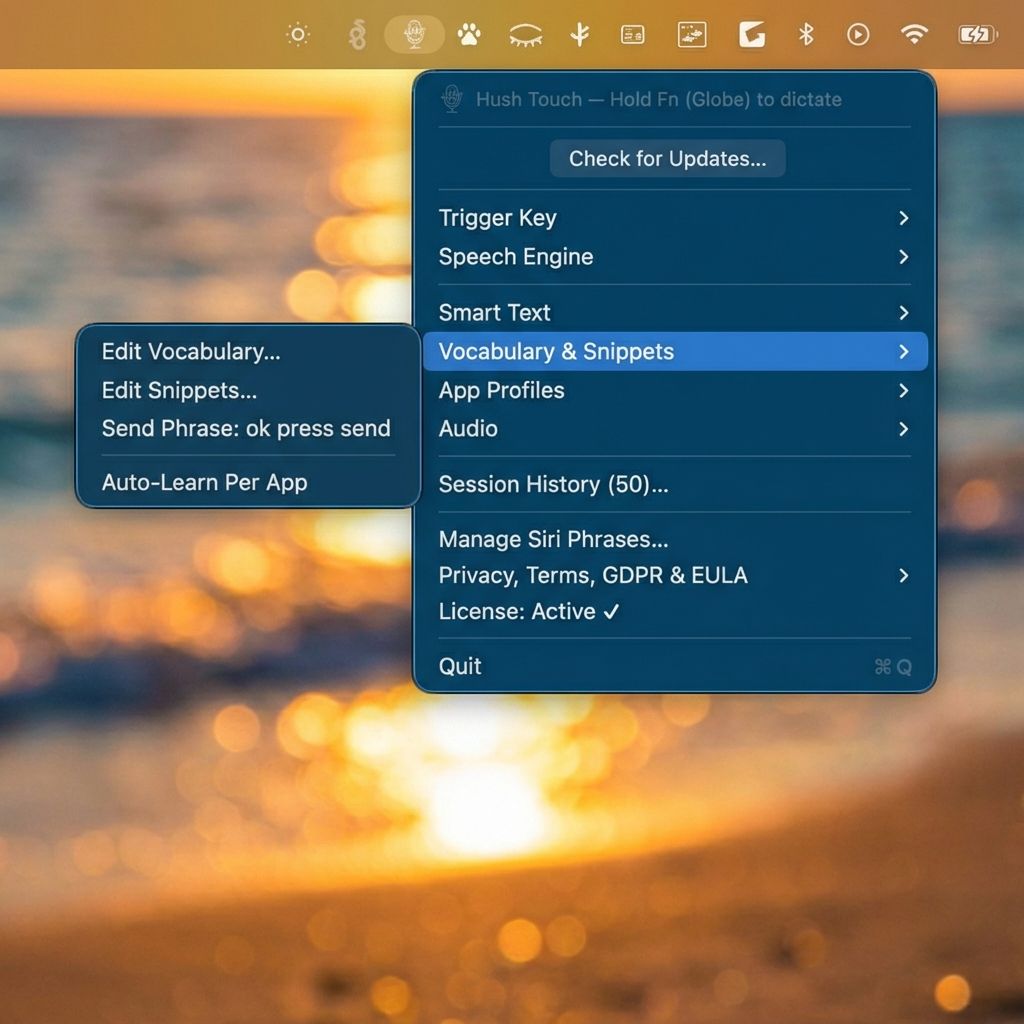Screen dimensions: 1024x1024
Task: Open the G logo menu bar icon
Action: click(x=752, y=33)
